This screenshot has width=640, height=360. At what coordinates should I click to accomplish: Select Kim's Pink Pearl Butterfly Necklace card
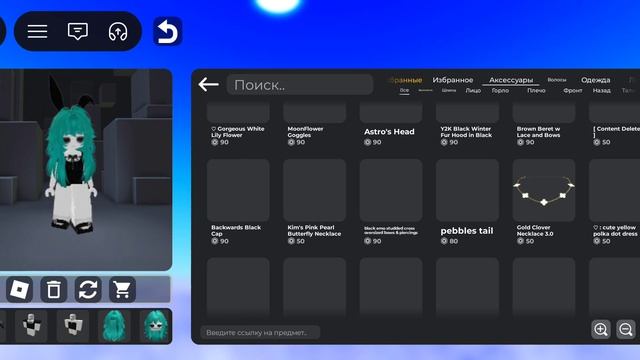click(x=314, y=202)
